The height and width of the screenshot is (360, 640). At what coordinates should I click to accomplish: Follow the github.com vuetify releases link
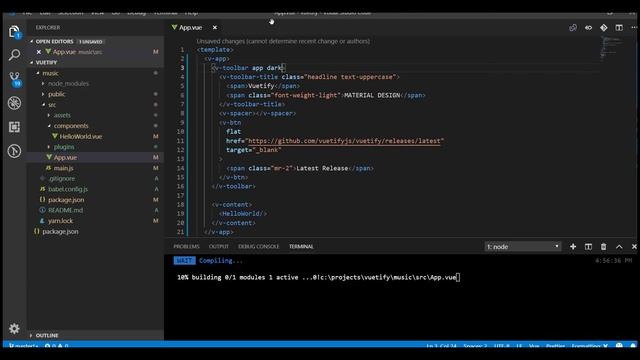(344, 141)
